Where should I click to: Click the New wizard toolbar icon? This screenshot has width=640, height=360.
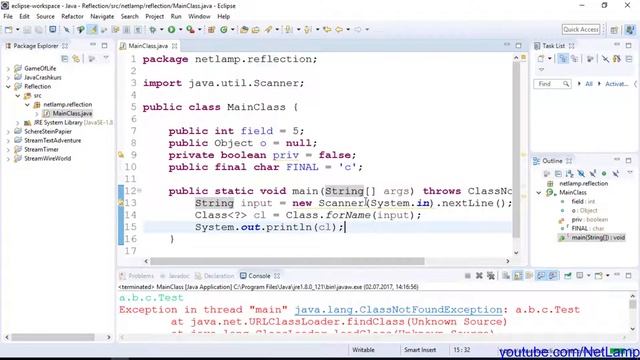9,29
